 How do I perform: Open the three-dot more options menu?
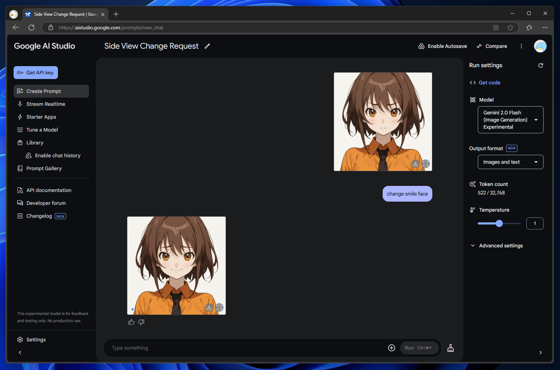(x=521, y=46)
